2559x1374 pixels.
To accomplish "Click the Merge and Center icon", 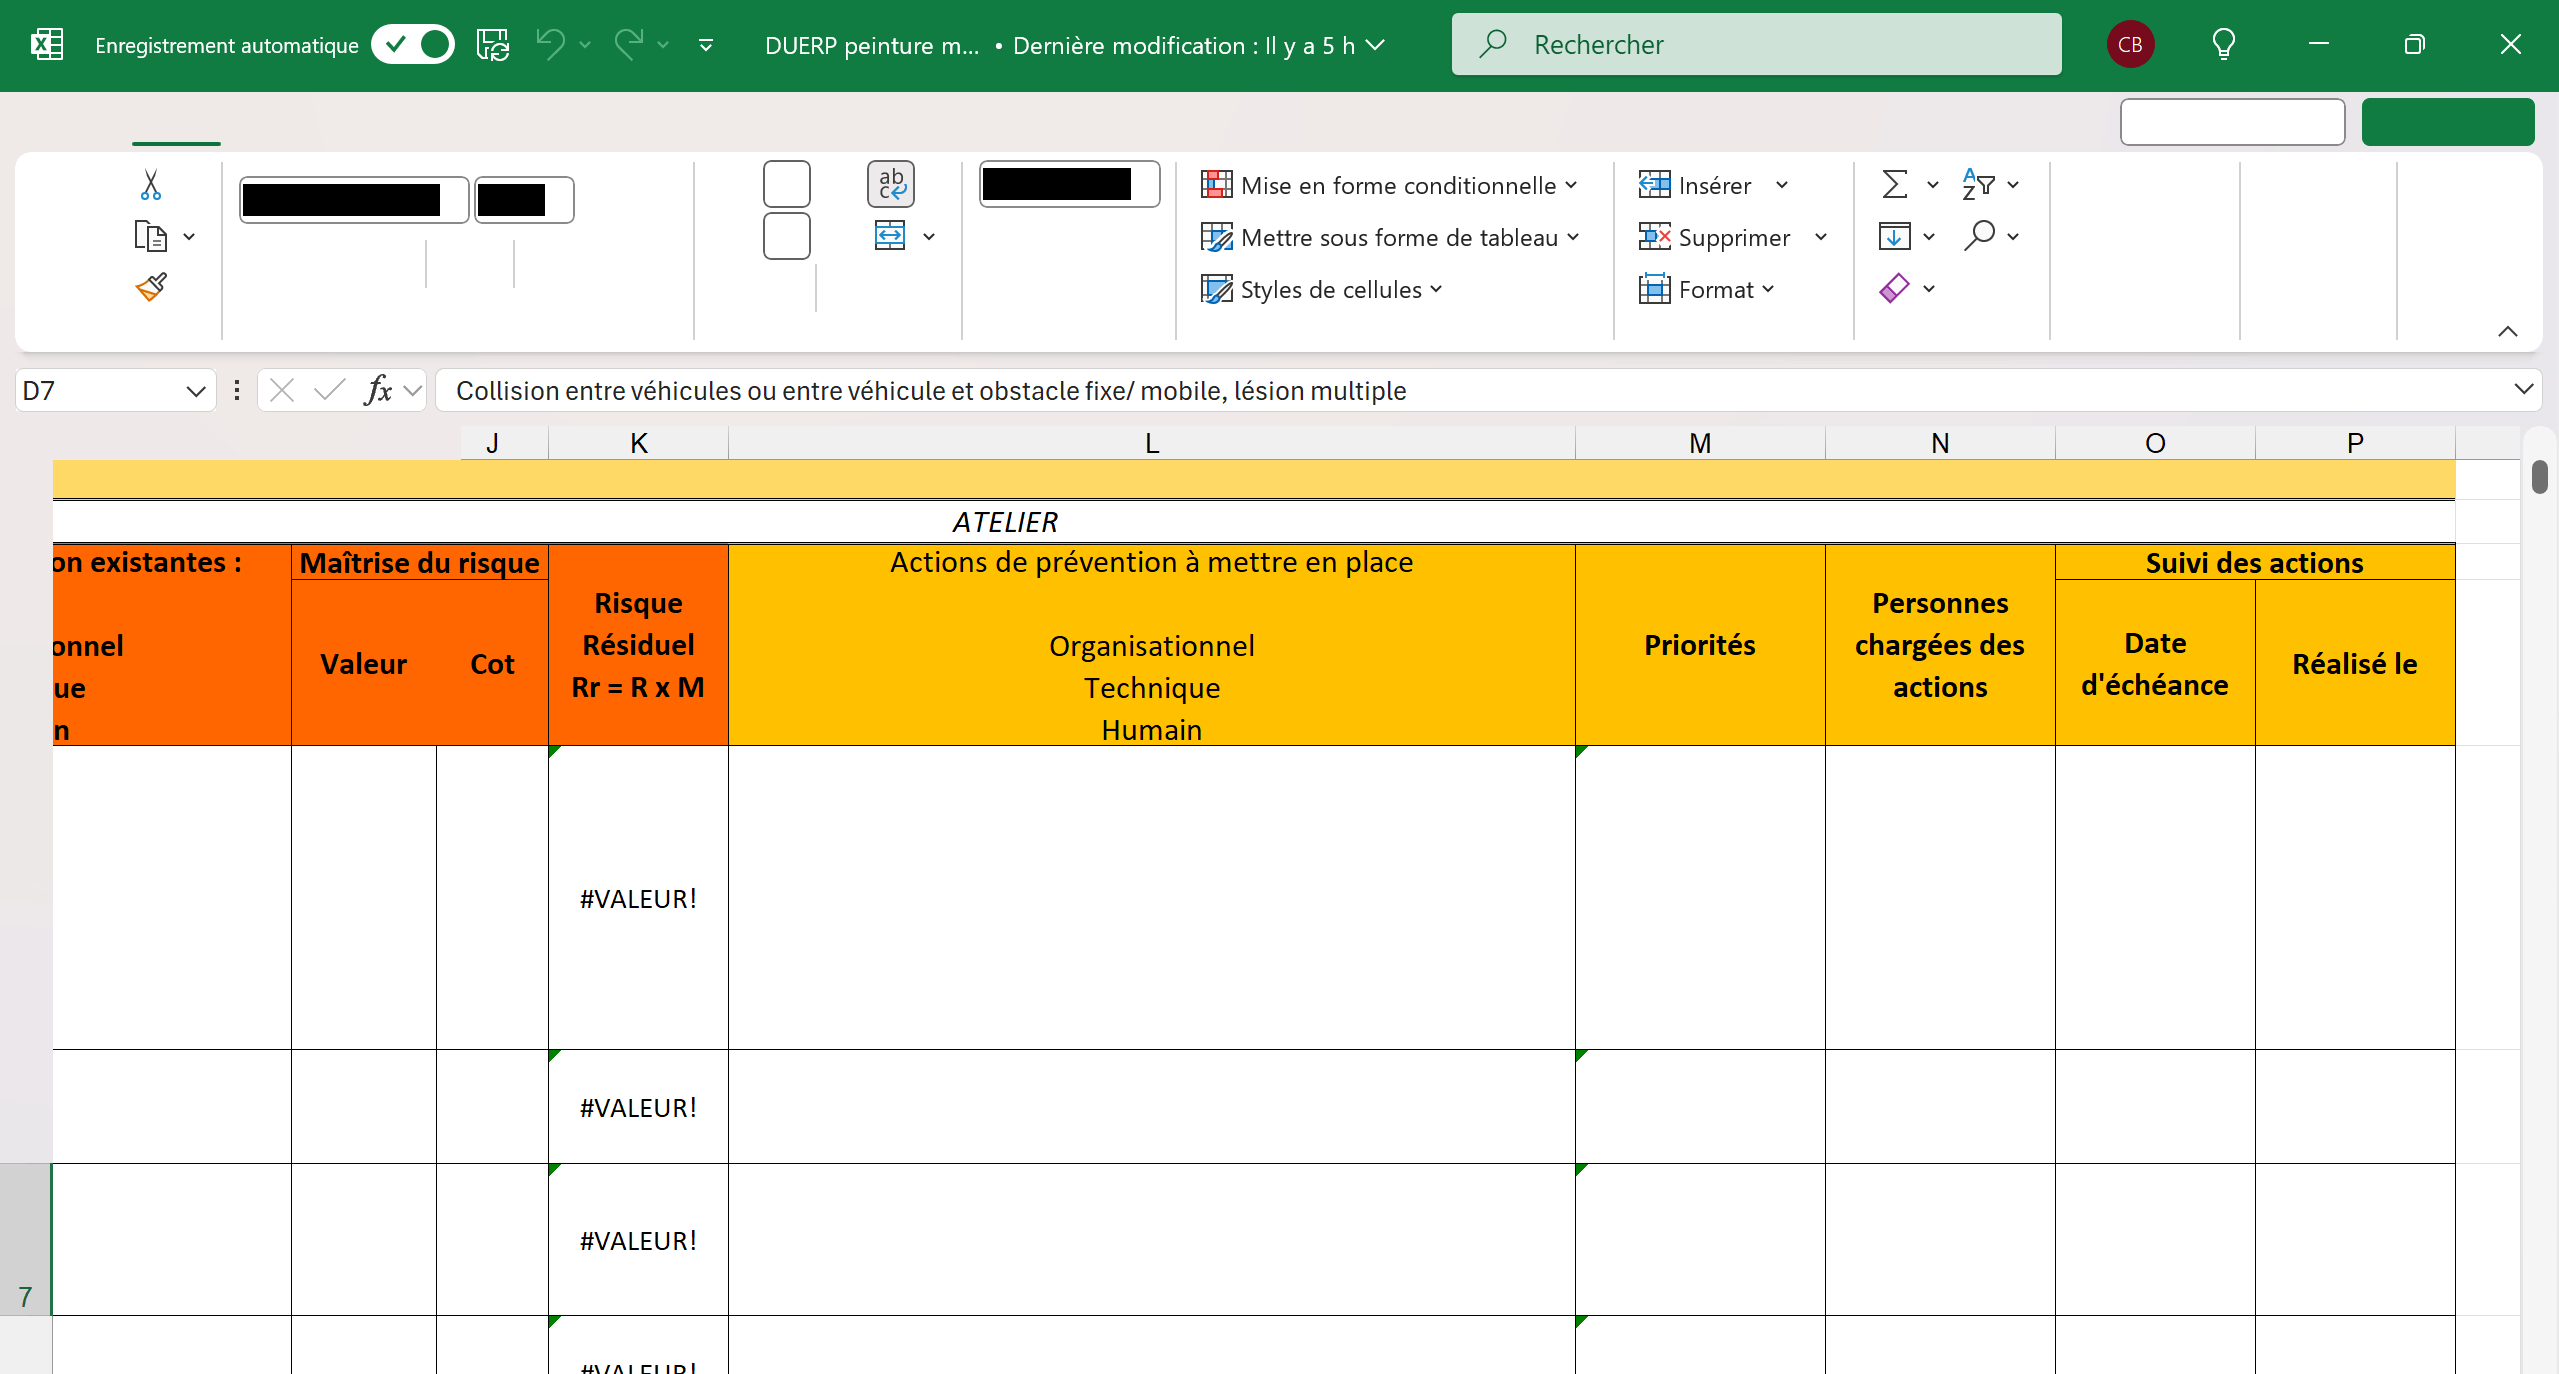I will (890, 236).
